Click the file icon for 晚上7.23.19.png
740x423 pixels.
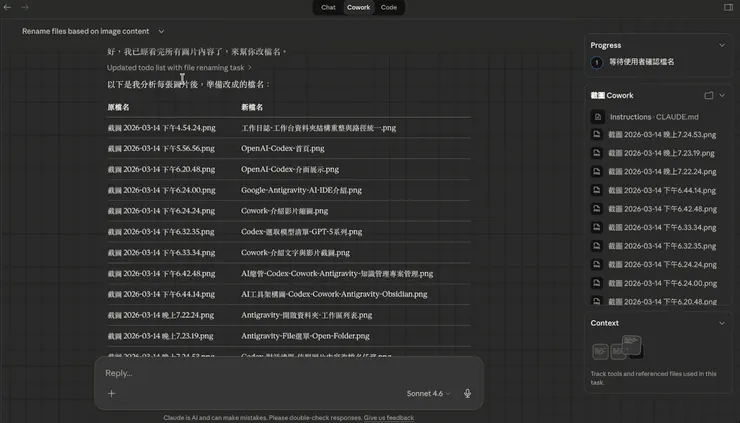(597, 153)
